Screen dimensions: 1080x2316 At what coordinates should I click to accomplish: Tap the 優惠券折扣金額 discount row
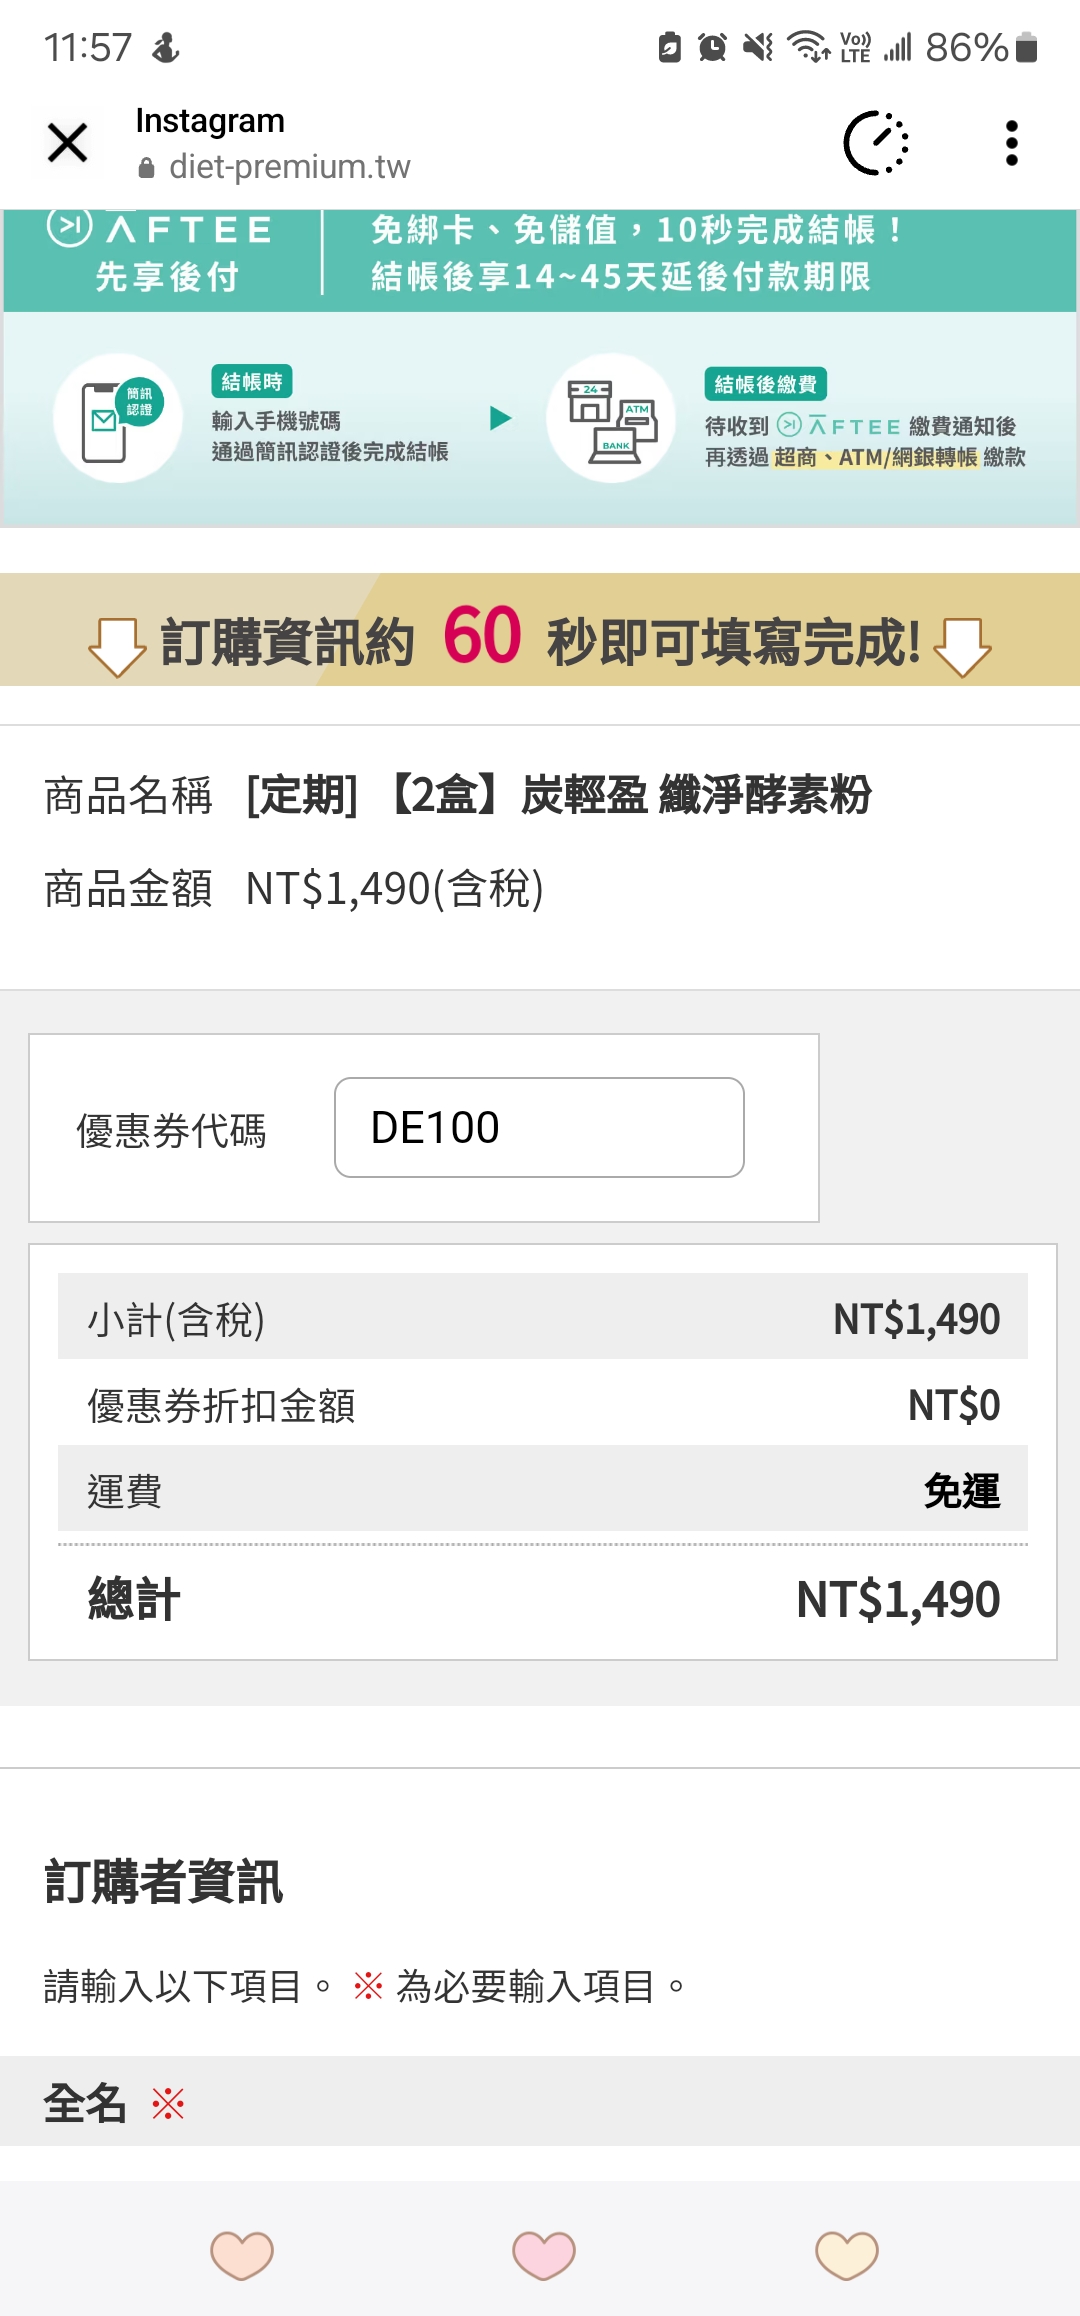click(x=543, y=1405)
